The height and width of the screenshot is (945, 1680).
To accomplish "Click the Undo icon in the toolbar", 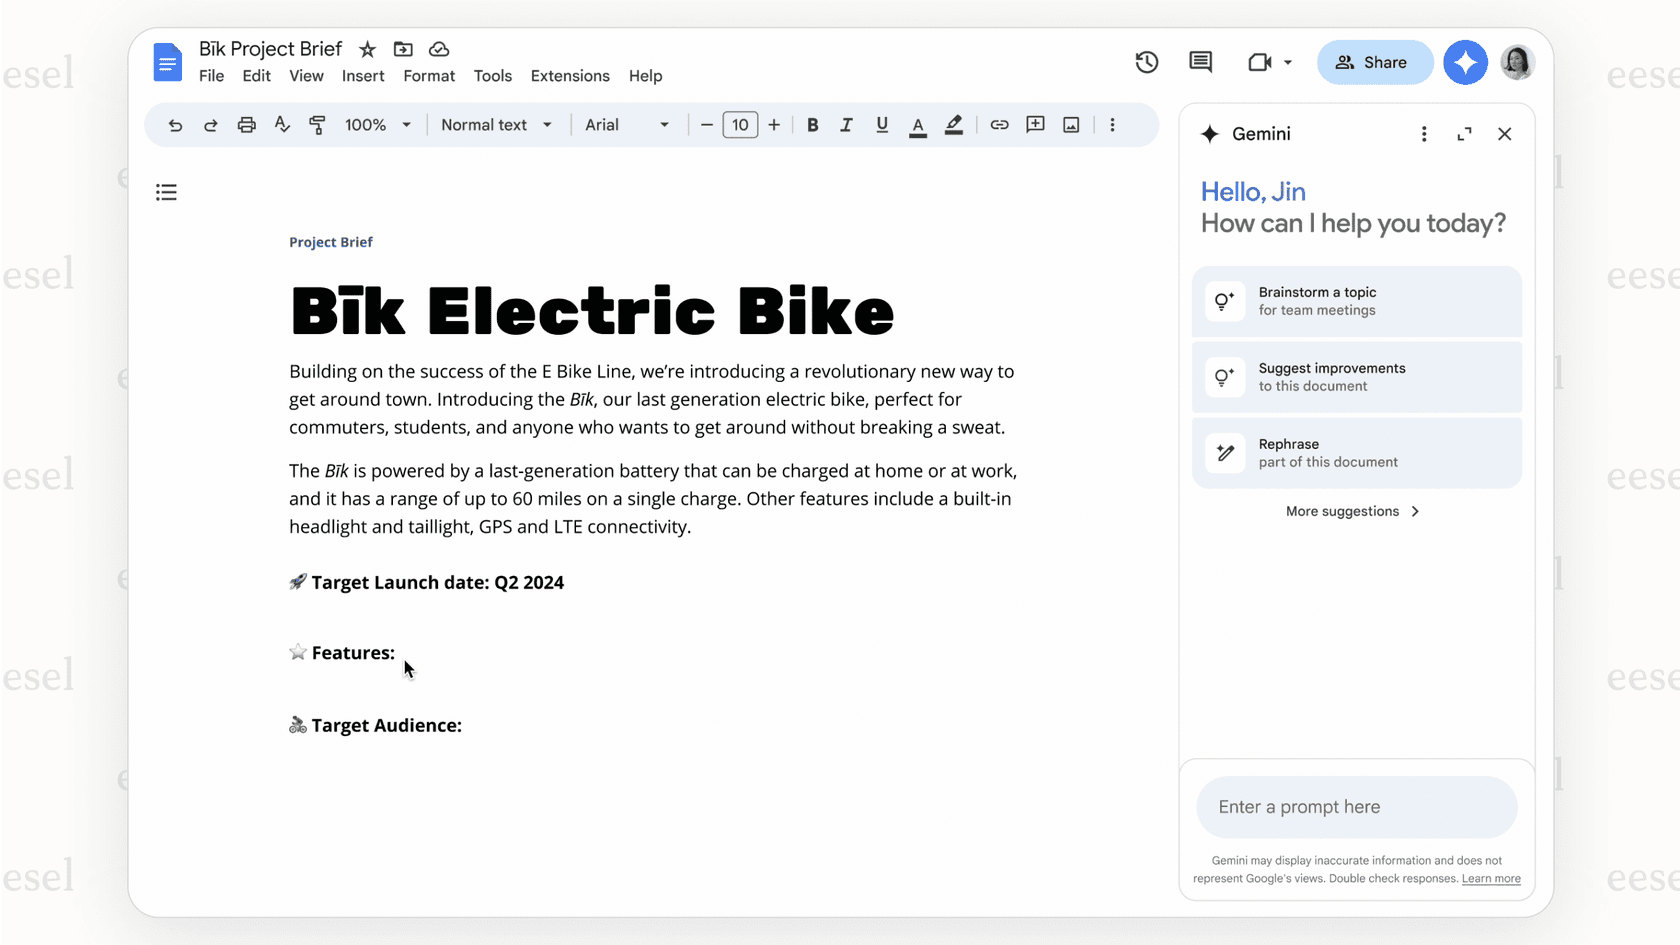I will [175, 124].
